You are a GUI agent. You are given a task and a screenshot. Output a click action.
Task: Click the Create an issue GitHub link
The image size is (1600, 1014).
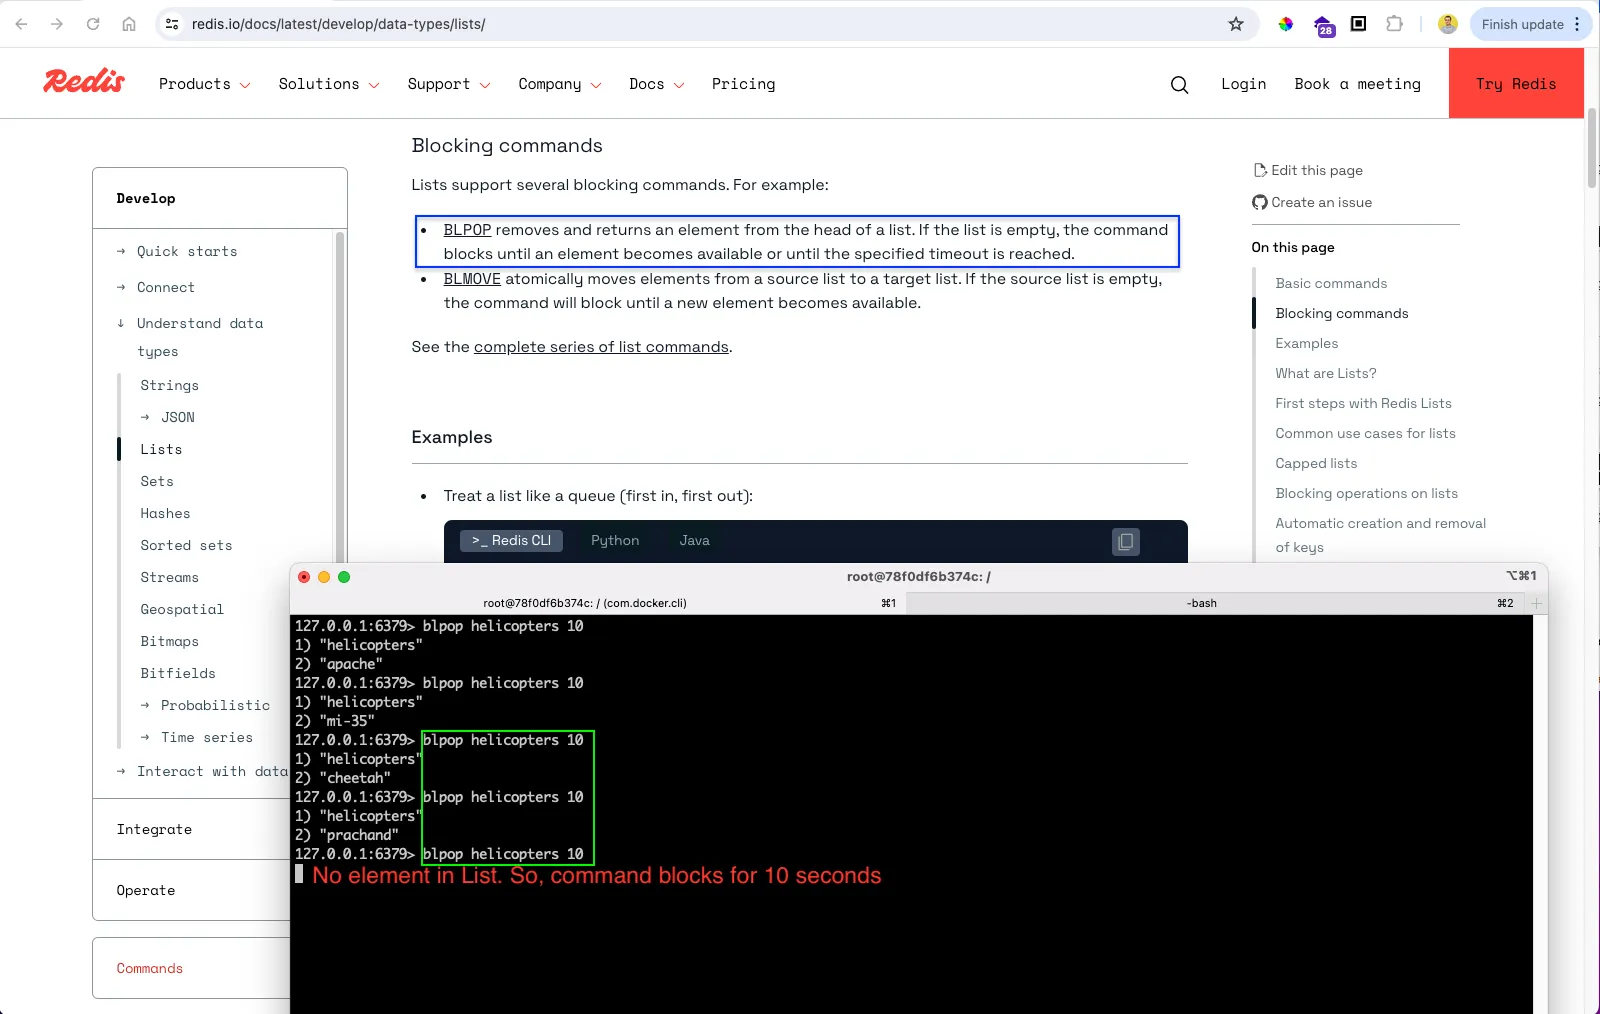[1312, 202]
